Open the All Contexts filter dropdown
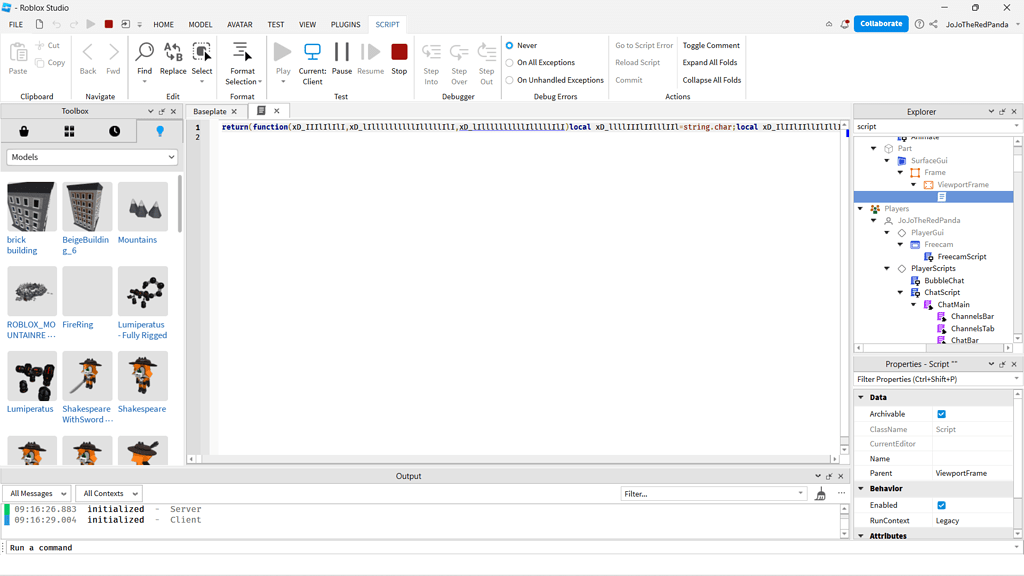1024x576 pixels. coord(109,494)
